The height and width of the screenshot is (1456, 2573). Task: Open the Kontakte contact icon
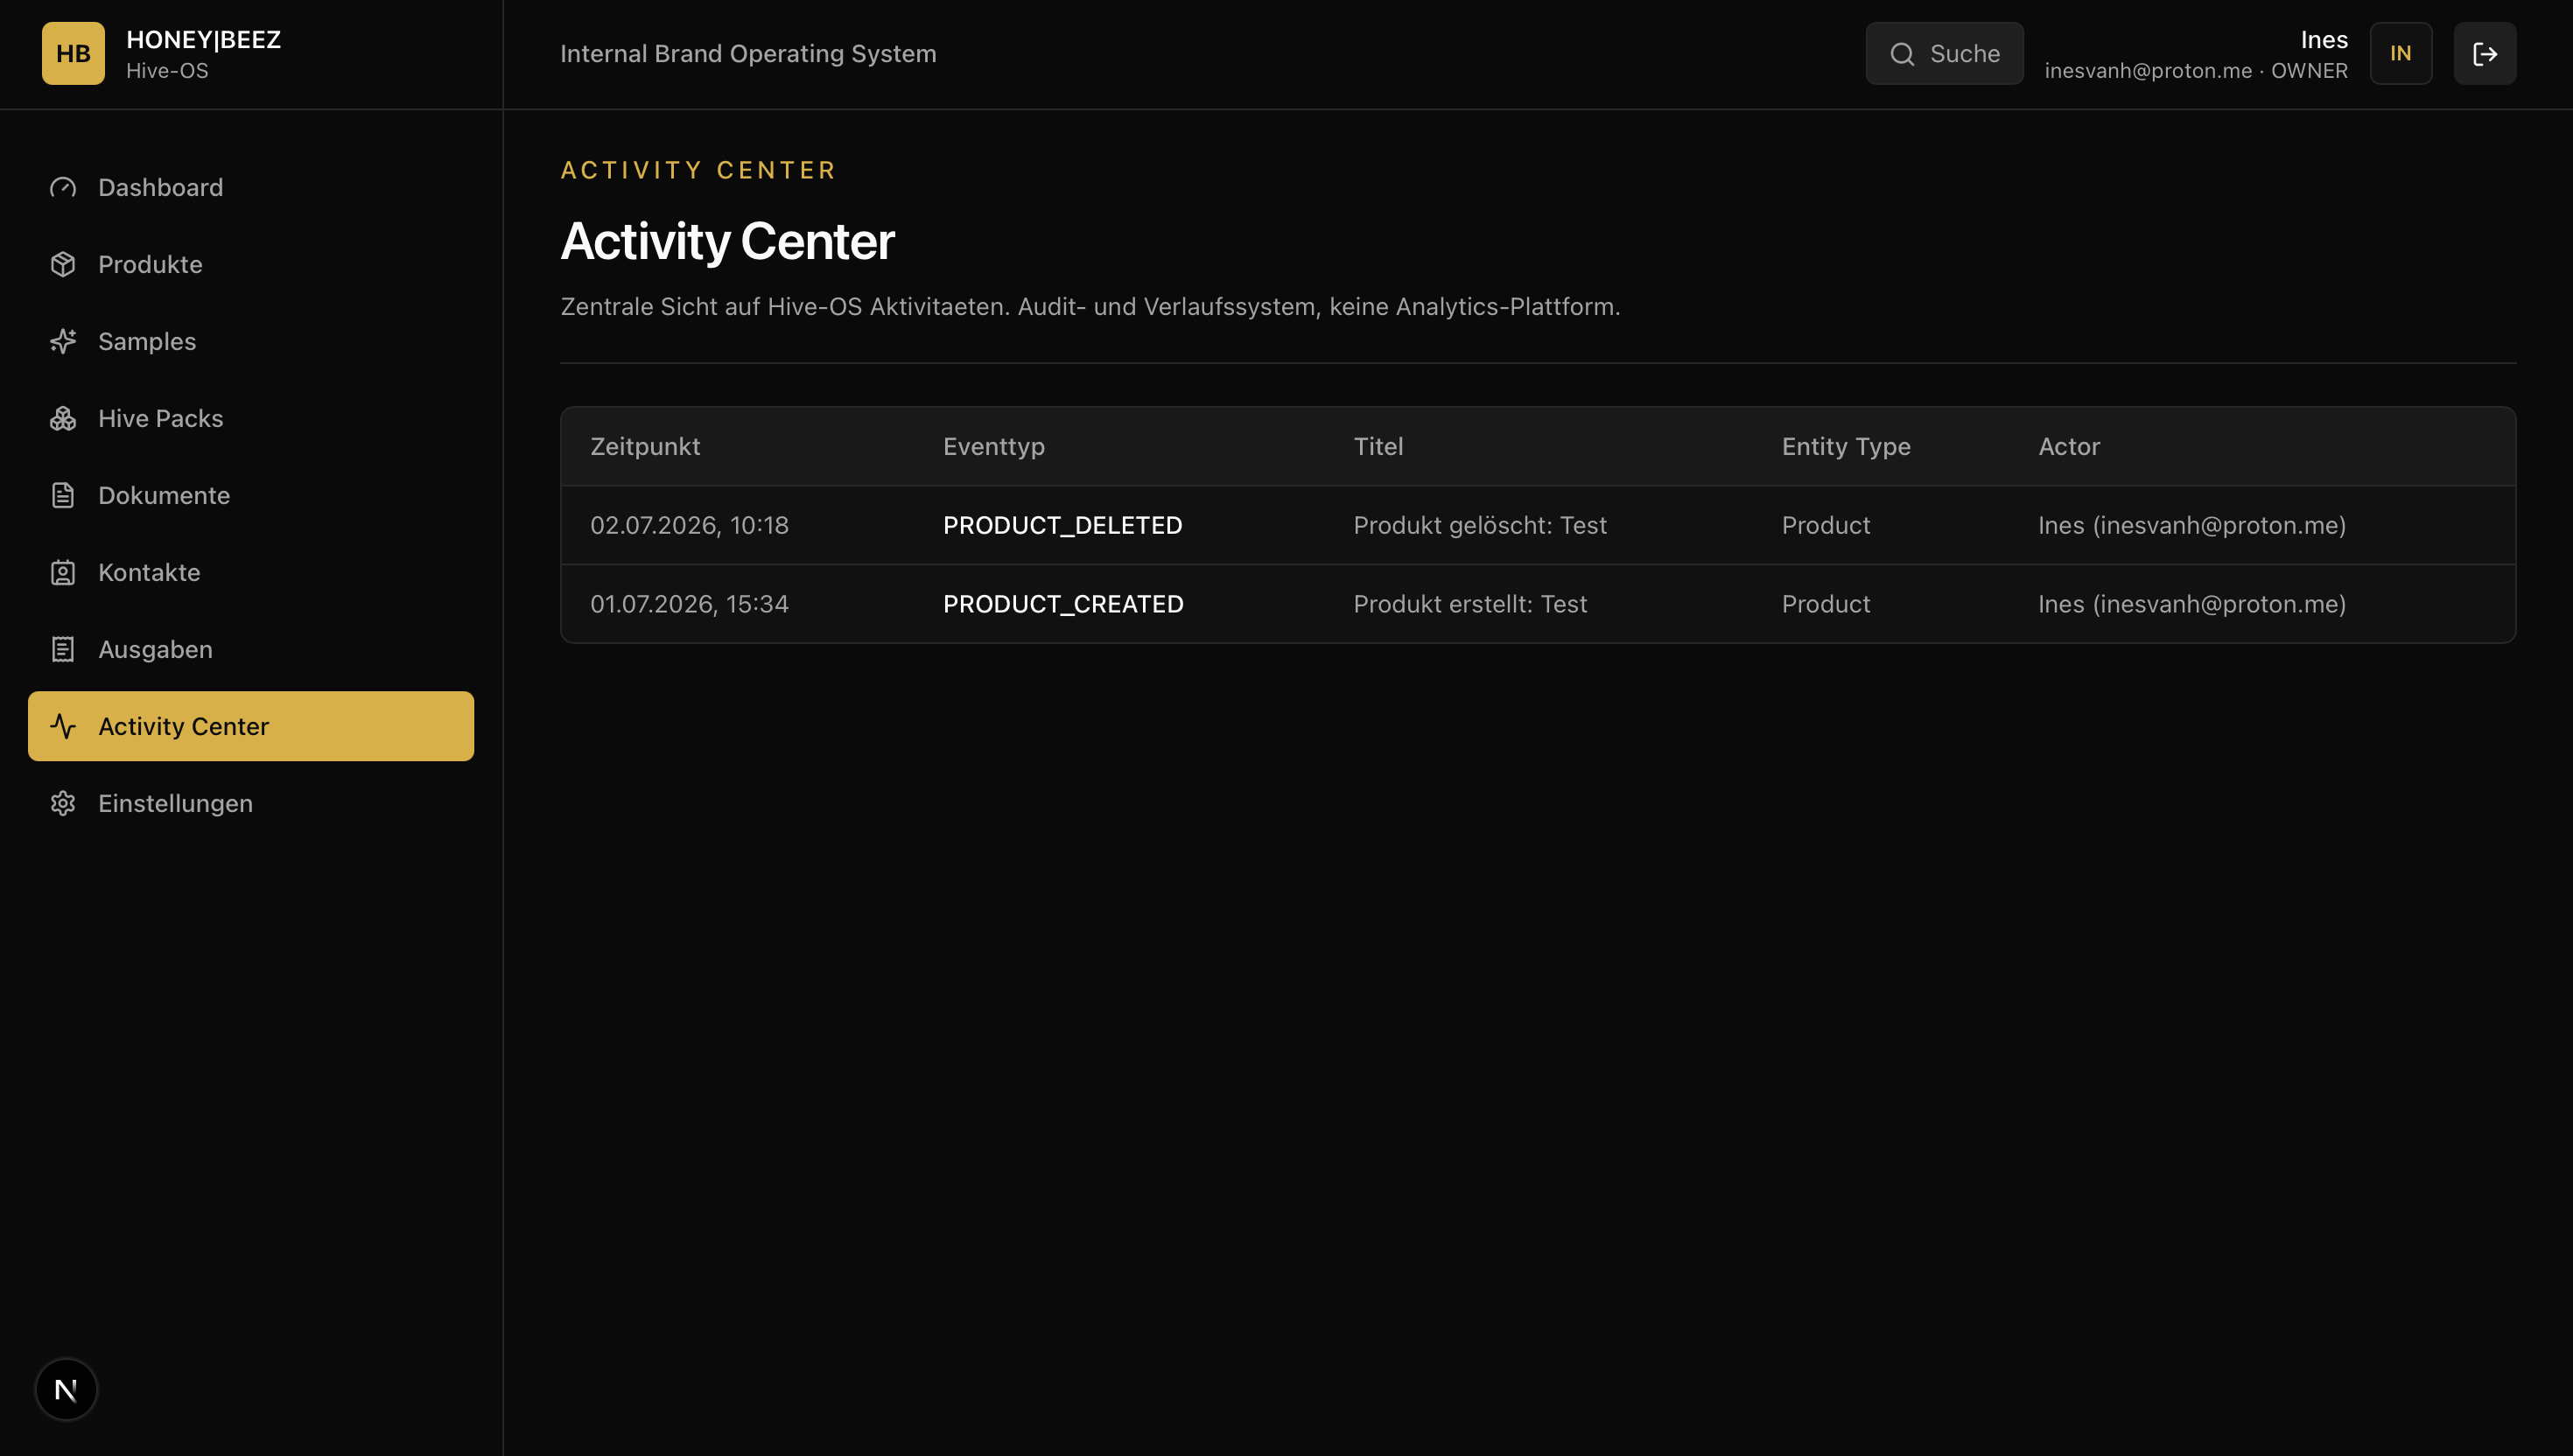coord(63,572)
